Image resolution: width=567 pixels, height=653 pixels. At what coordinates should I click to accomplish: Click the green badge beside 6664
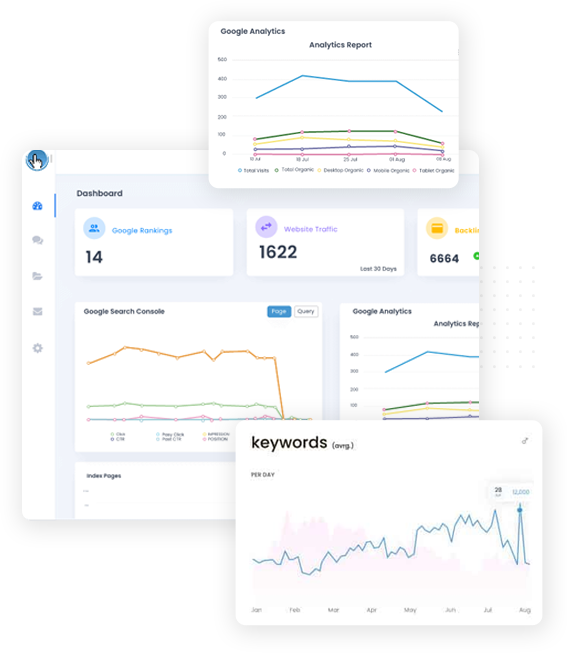coord(476,256)
